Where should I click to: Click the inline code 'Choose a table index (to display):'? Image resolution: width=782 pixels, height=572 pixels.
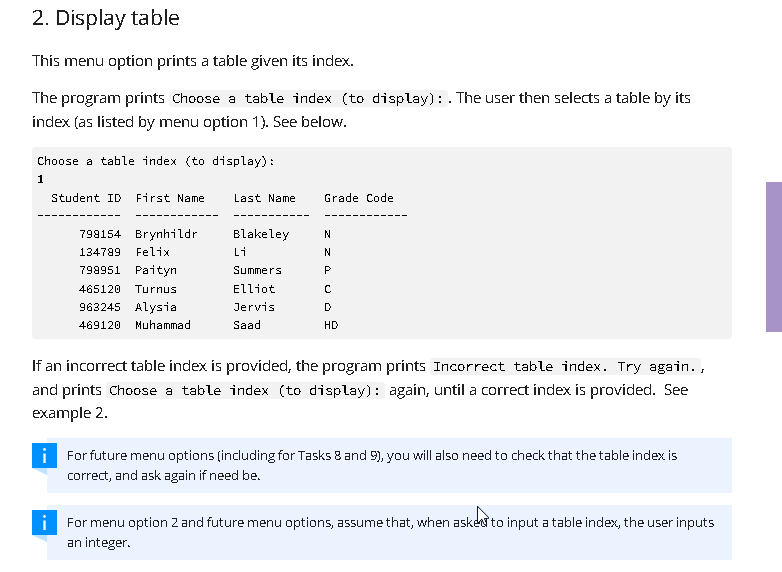308,98
